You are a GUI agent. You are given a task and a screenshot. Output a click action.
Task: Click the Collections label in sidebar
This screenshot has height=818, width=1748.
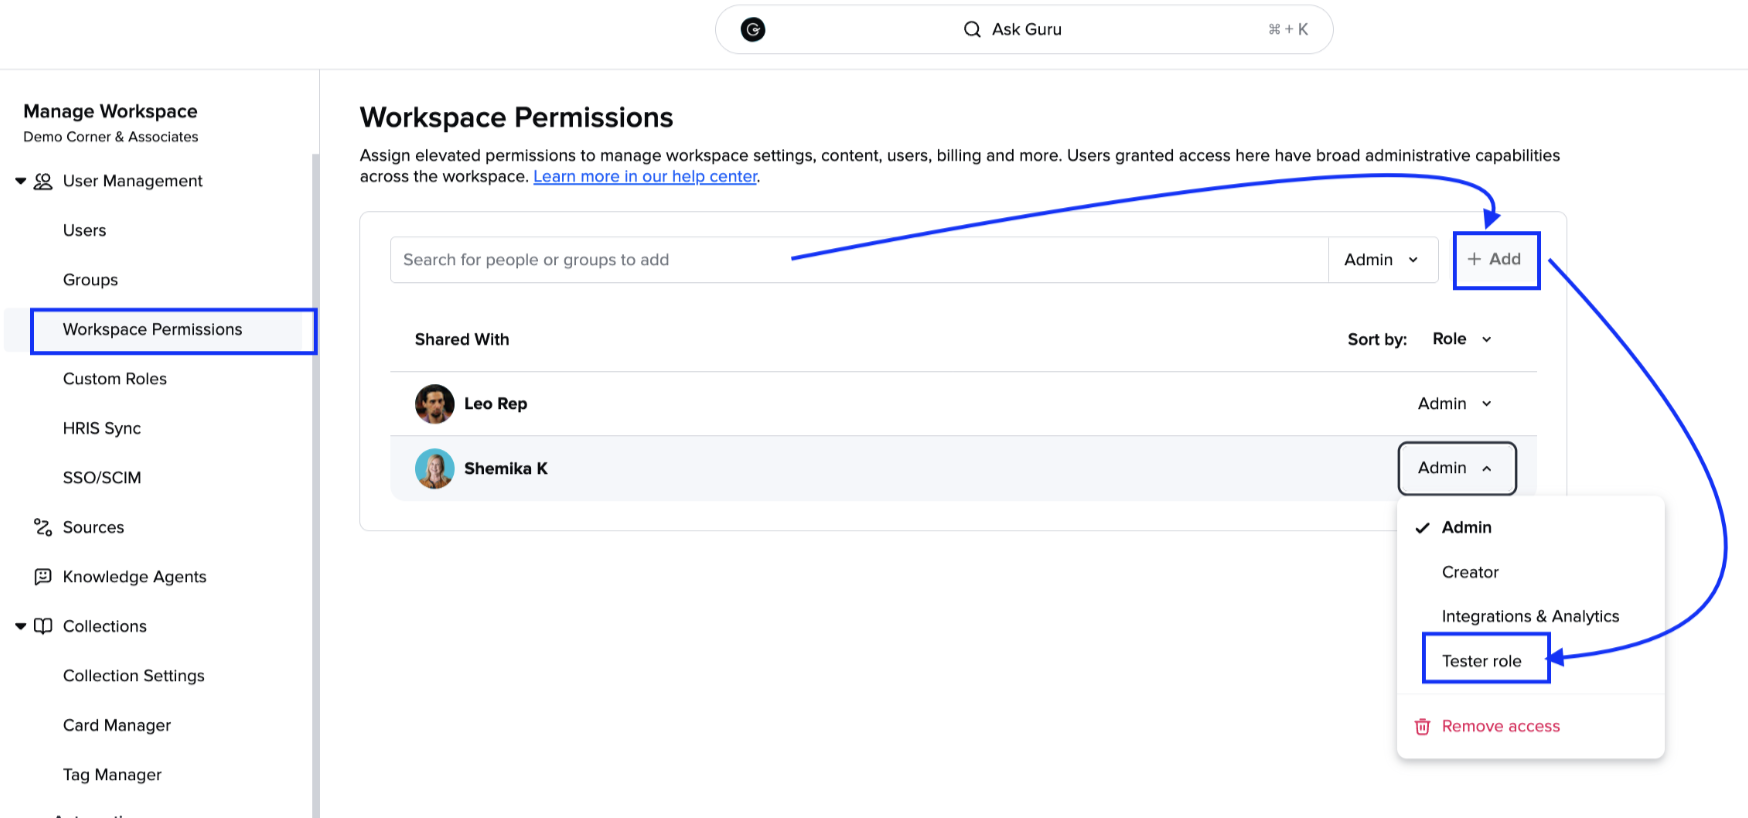click(105, 626)
